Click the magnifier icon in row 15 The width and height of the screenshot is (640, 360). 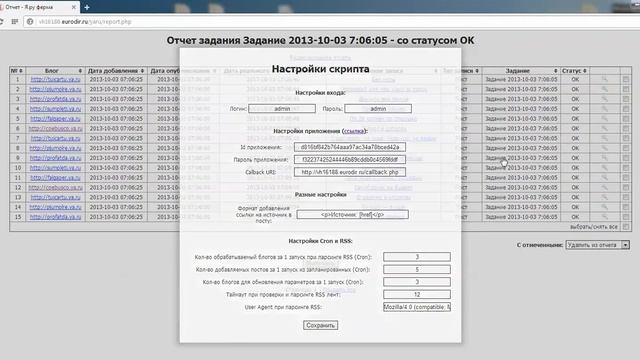point(604,217)
